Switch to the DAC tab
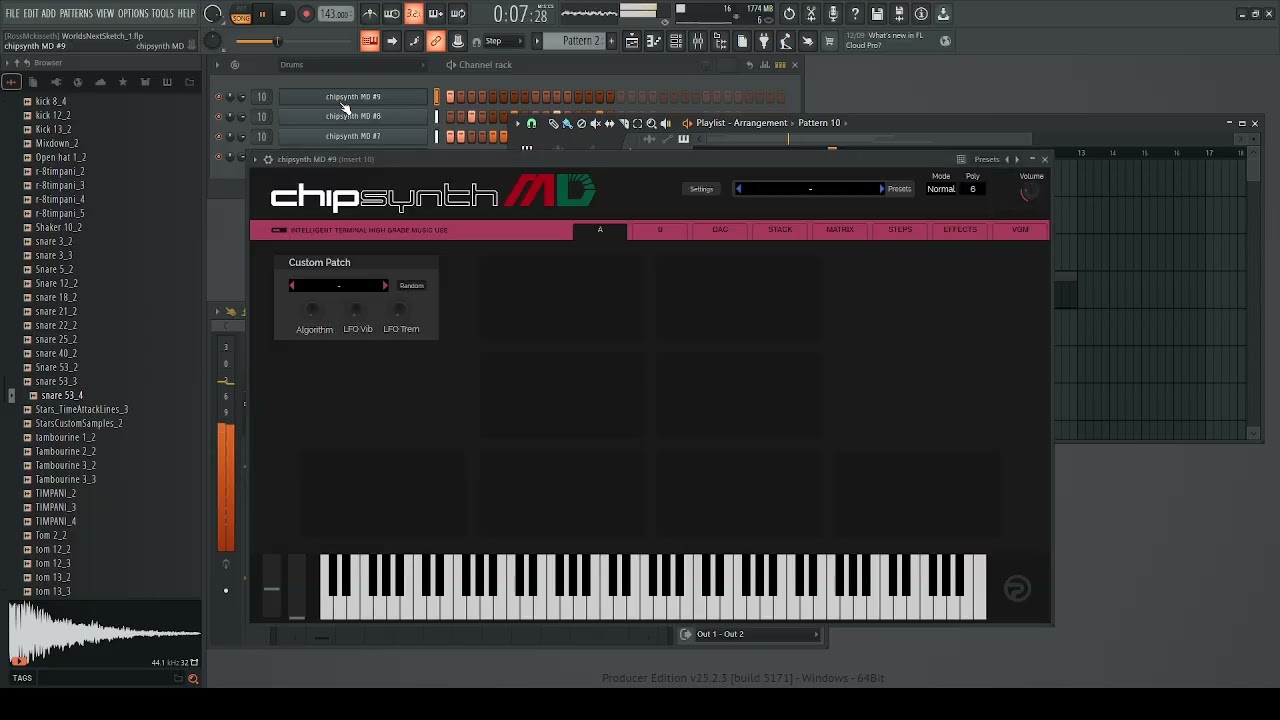 tap(720, 230)
